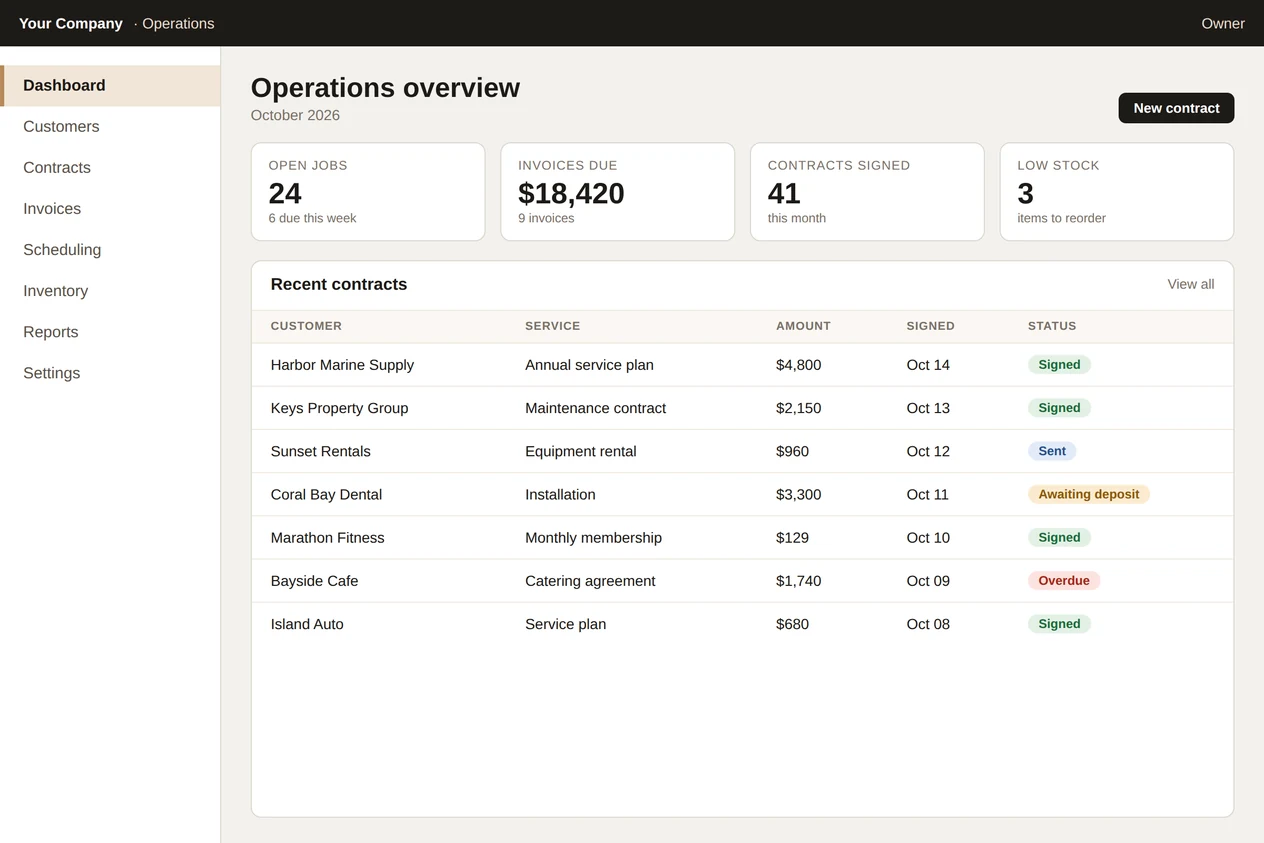Open Scheduling from the sidebar

pos(110,250)
